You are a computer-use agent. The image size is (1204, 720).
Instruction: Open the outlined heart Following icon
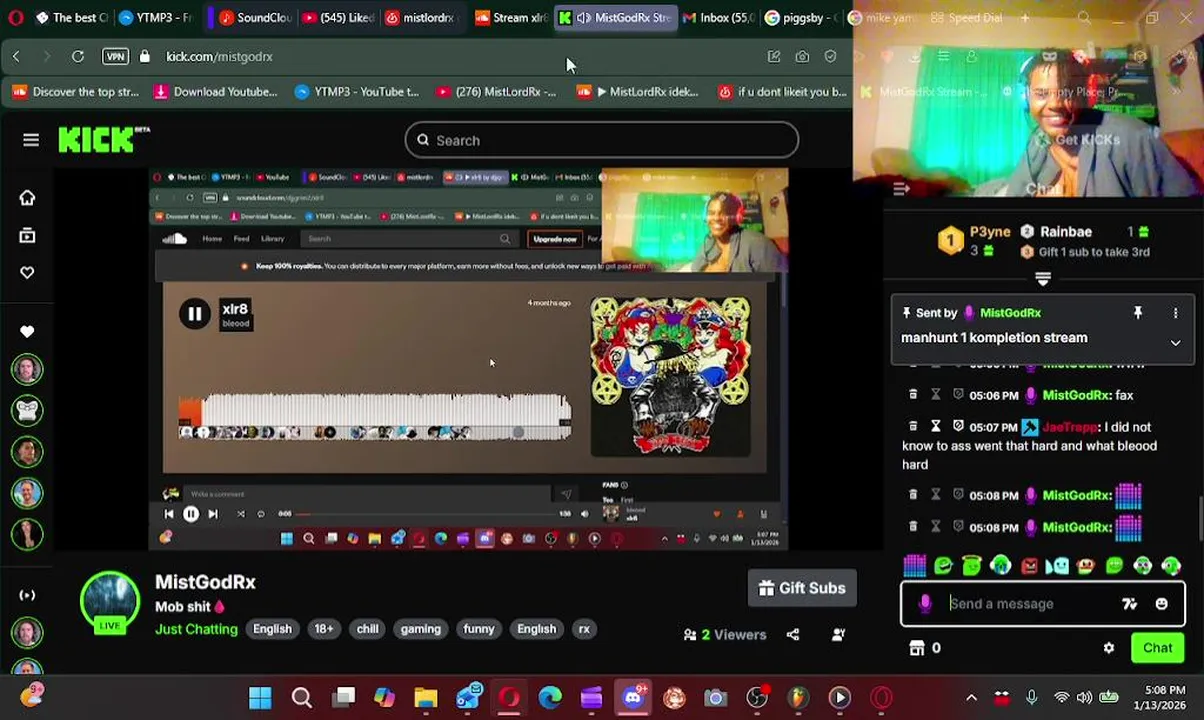tap(27, 273)
